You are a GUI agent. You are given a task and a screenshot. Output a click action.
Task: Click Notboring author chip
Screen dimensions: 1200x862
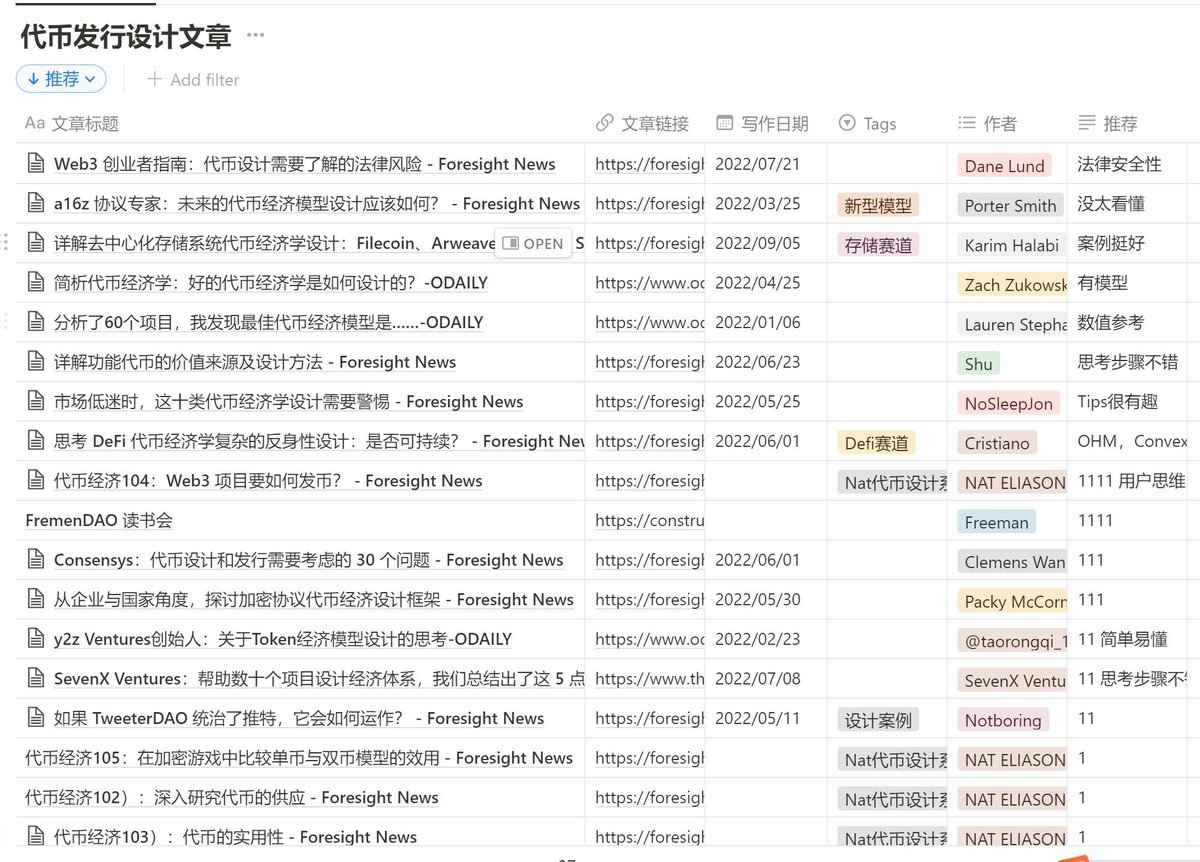[1003, 720]
